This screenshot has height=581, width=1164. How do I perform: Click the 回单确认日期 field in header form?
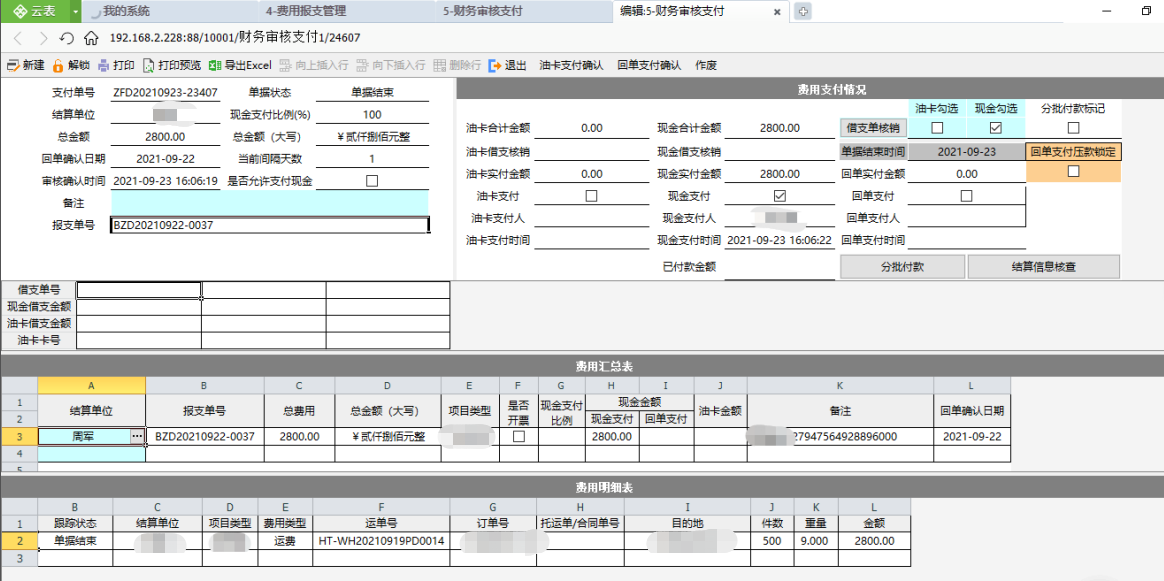click(x=166, y=158)
